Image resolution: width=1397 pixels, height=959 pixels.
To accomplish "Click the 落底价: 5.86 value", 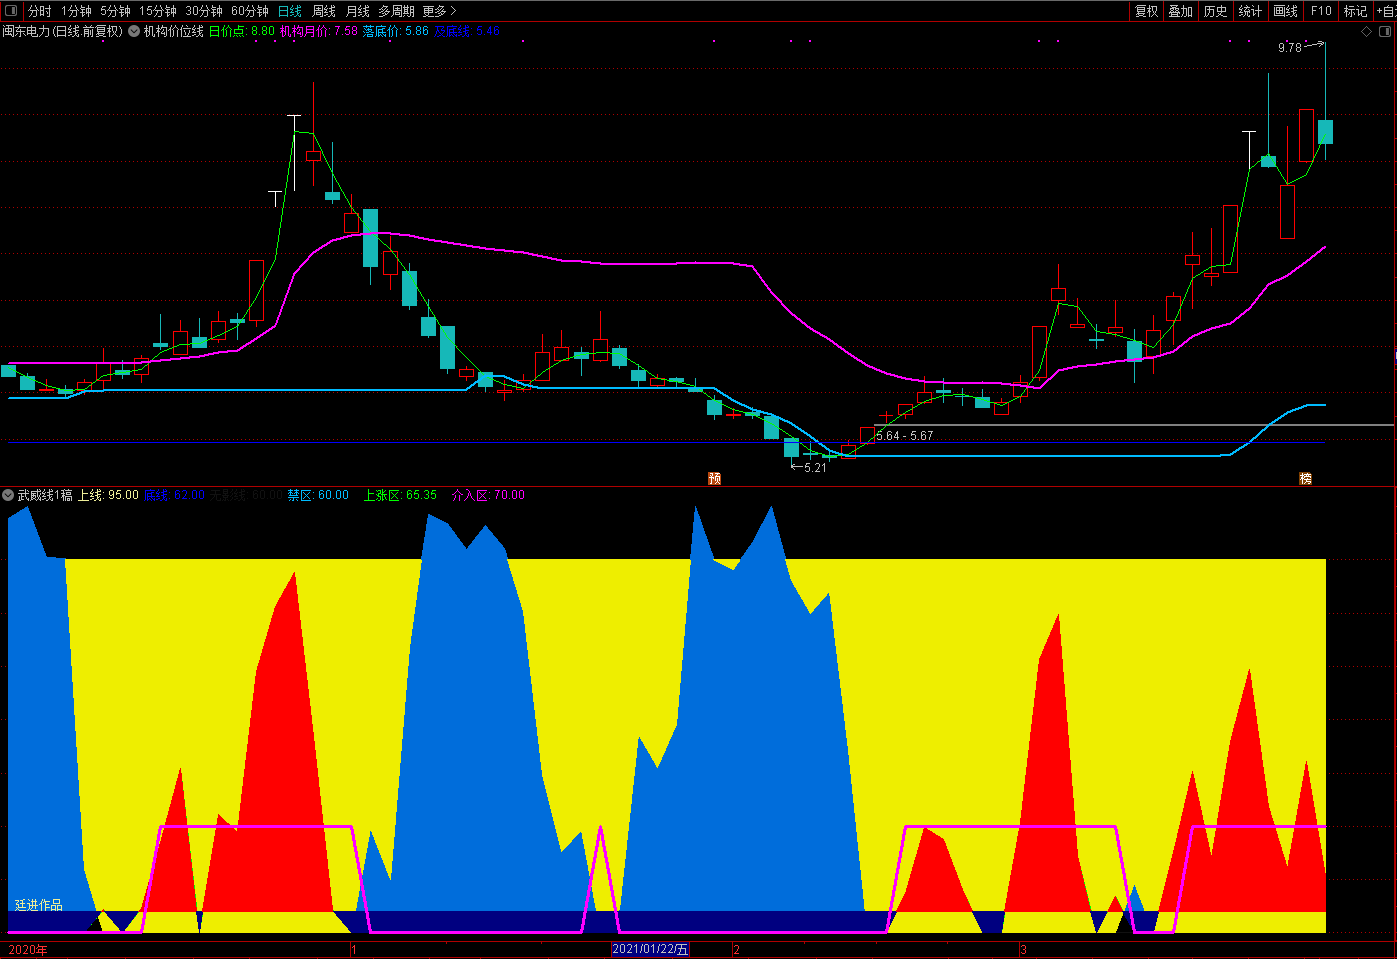I will point(395,31).
